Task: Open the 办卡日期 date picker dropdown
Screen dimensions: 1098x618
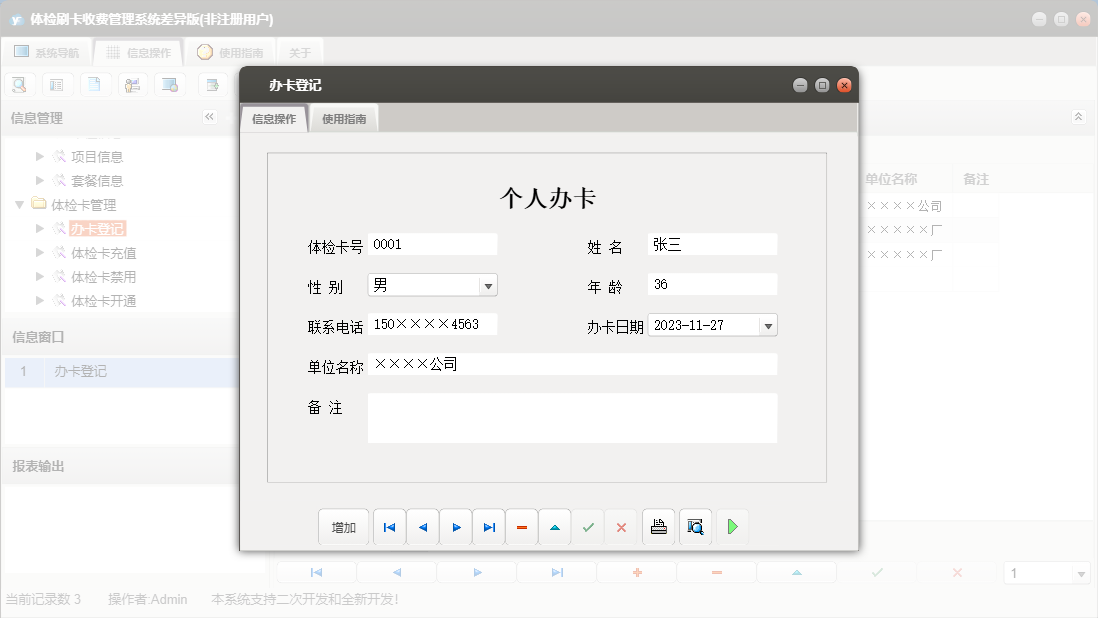Action: tap(768, 324)
